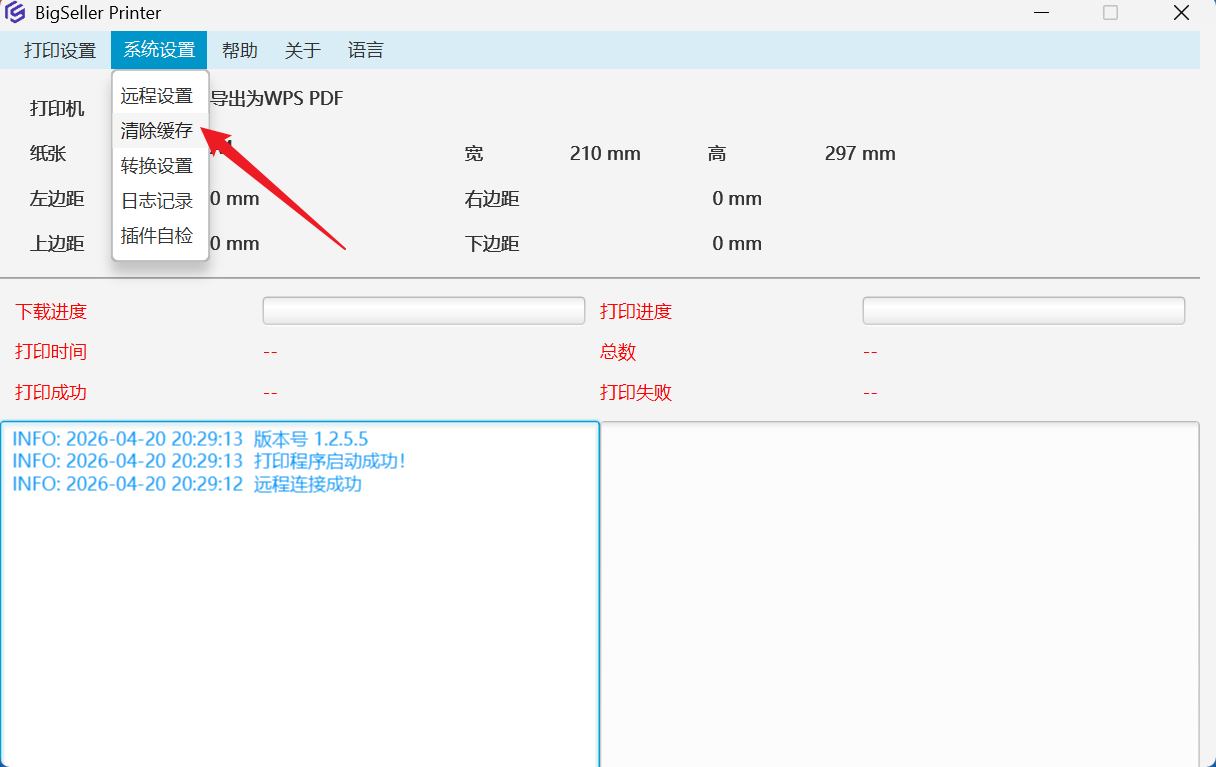Click the width value 210 mm

coord(605,154)
